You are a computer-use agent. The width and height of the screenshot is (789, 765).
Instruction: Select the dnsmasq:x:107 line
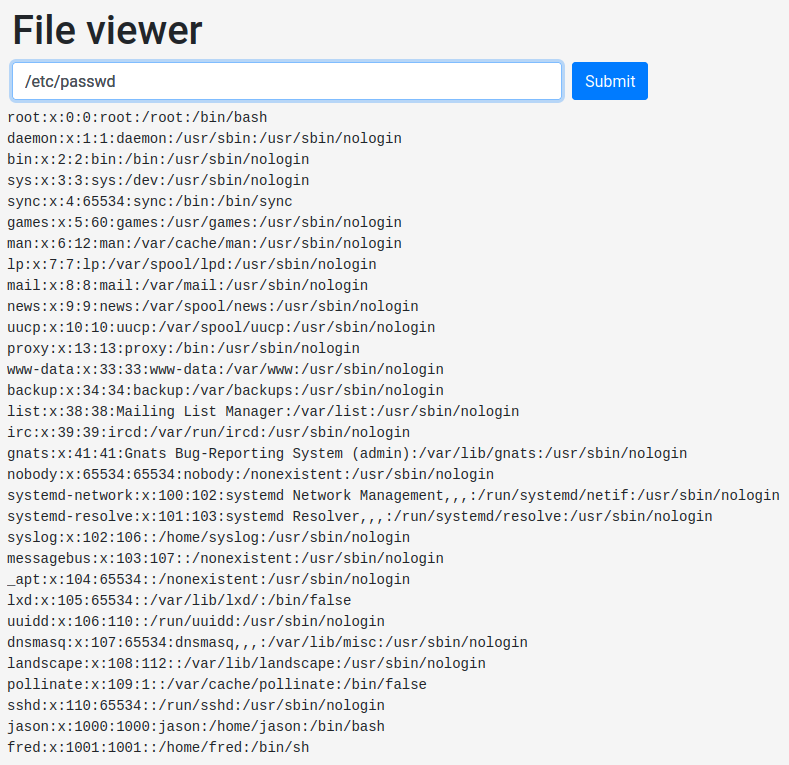(268, 643)
